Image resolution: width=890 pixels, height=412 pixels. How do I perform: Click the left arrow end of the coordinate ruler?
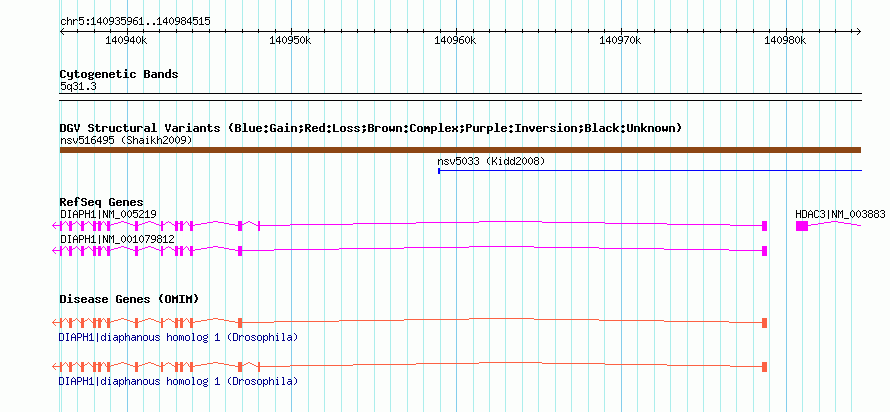(62, 31)
